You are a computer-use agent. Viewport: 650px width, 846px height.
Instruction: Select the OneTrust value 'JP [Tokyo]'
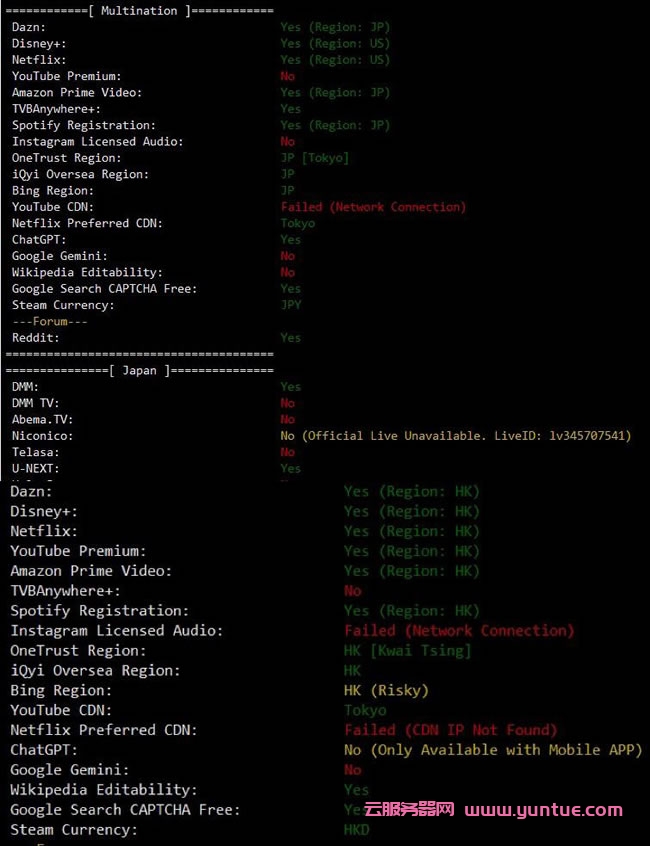315,158
